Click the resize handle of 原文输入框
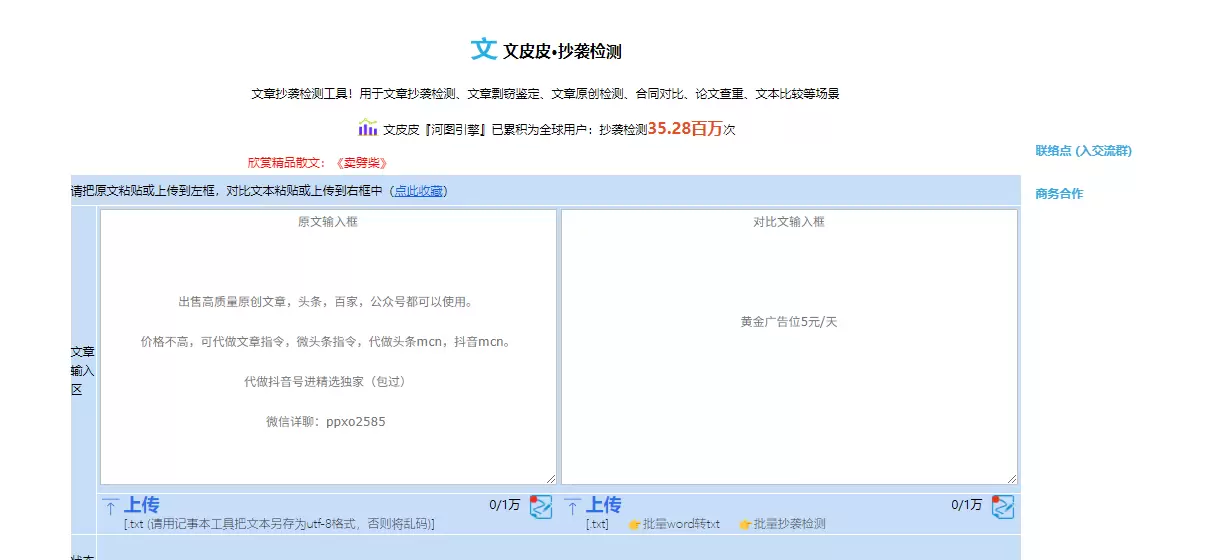This screenshot has width=1209, height=560. click(550, 479)
